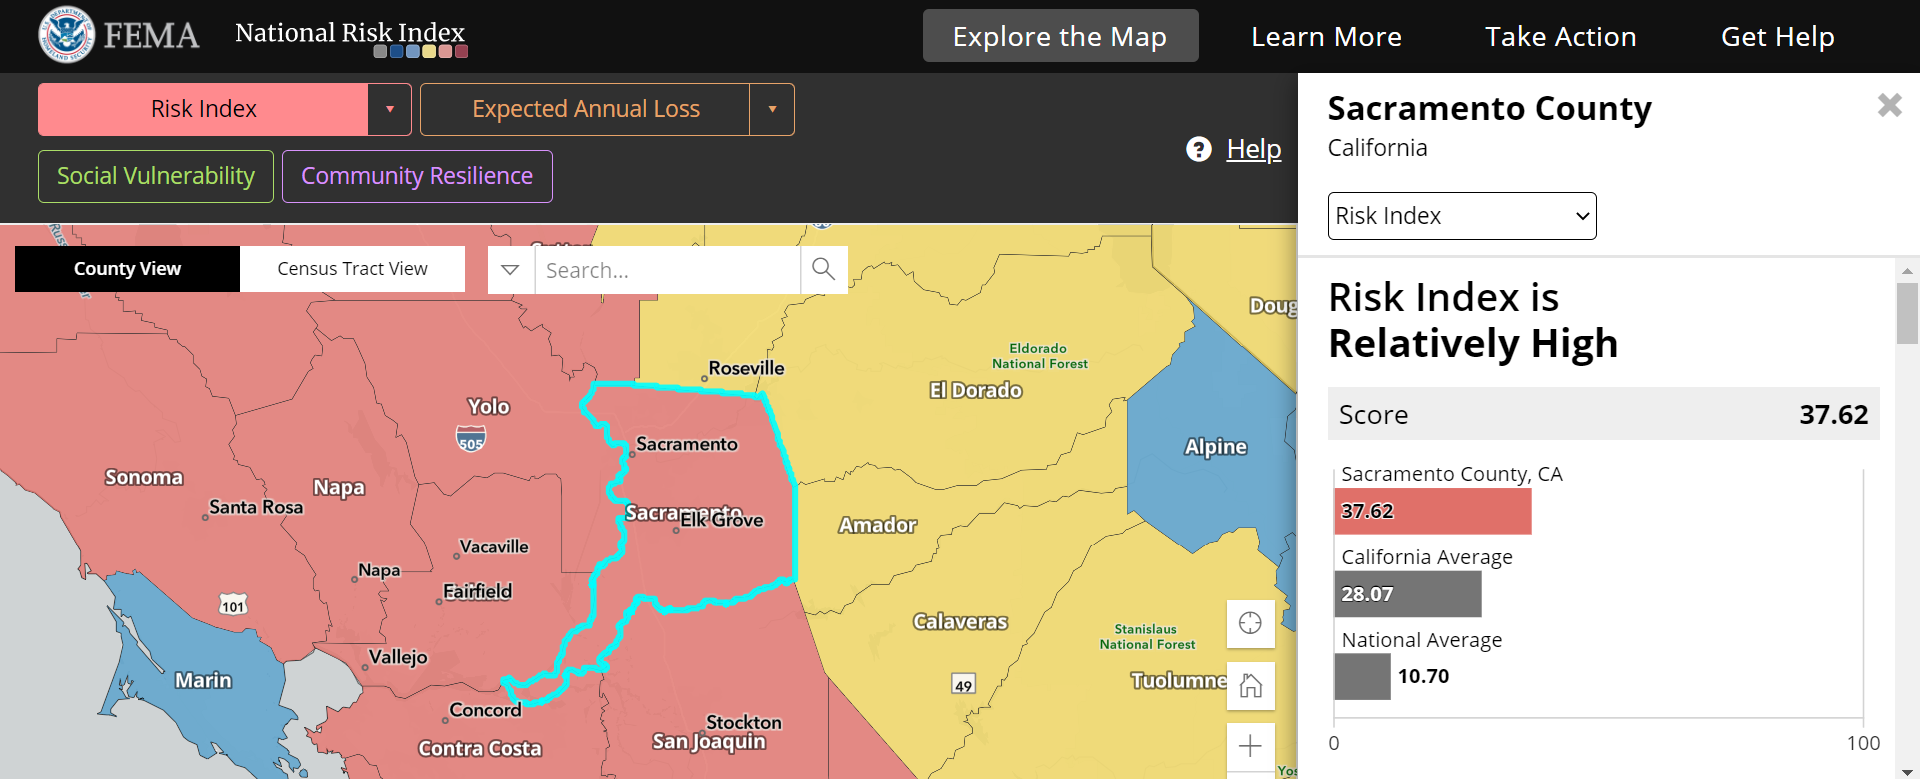The image size is (1920, 779).
Task: Show the Community Resilience layer
Action: point(417,176)
